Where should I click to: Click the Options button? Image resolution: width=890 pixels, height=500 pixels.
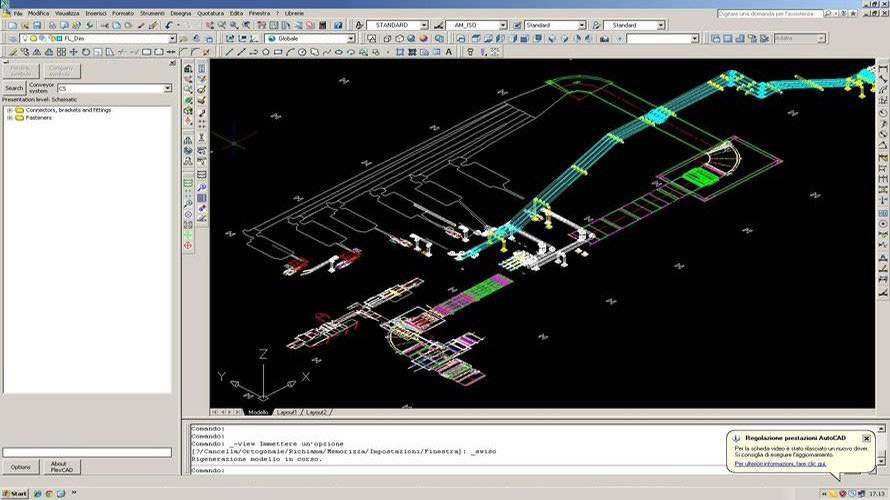(20, 467)
